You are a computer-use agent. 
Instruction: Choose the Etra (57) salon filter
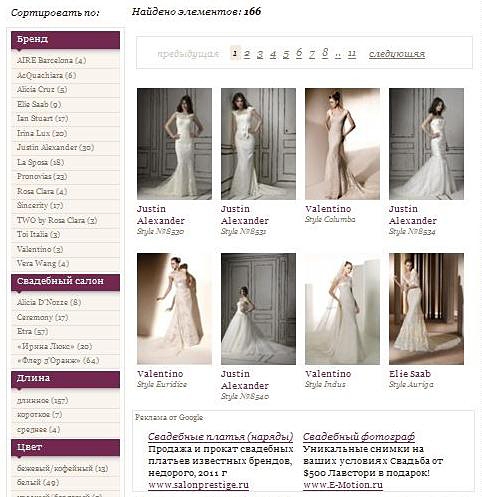[x=32, y=331]
